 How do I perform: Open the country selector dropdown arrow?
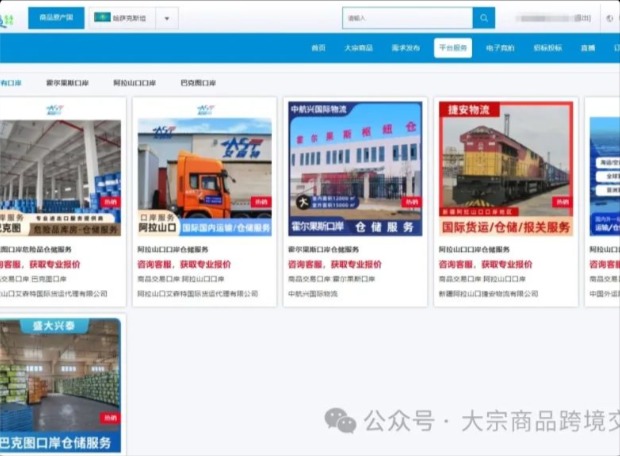(x=167, y=18)
